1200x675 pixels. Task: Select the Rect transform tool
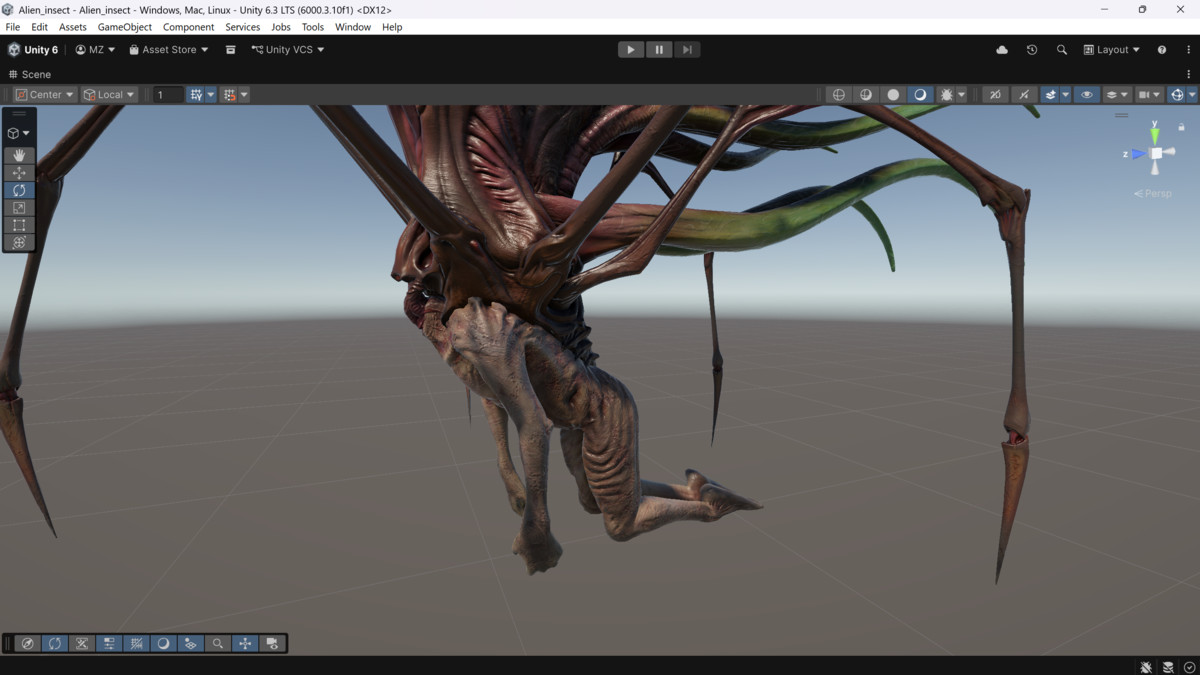[x=19, y=225]
